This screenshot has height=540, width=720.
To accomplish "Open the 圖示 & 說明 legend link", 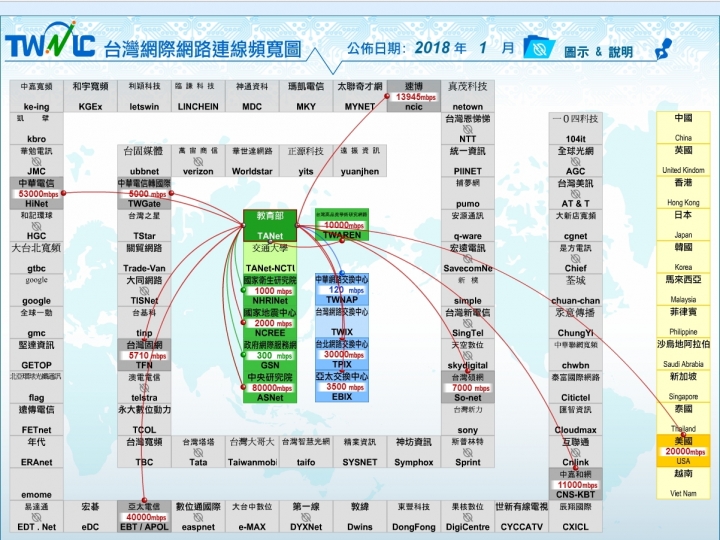I will (x=598, y=52).
